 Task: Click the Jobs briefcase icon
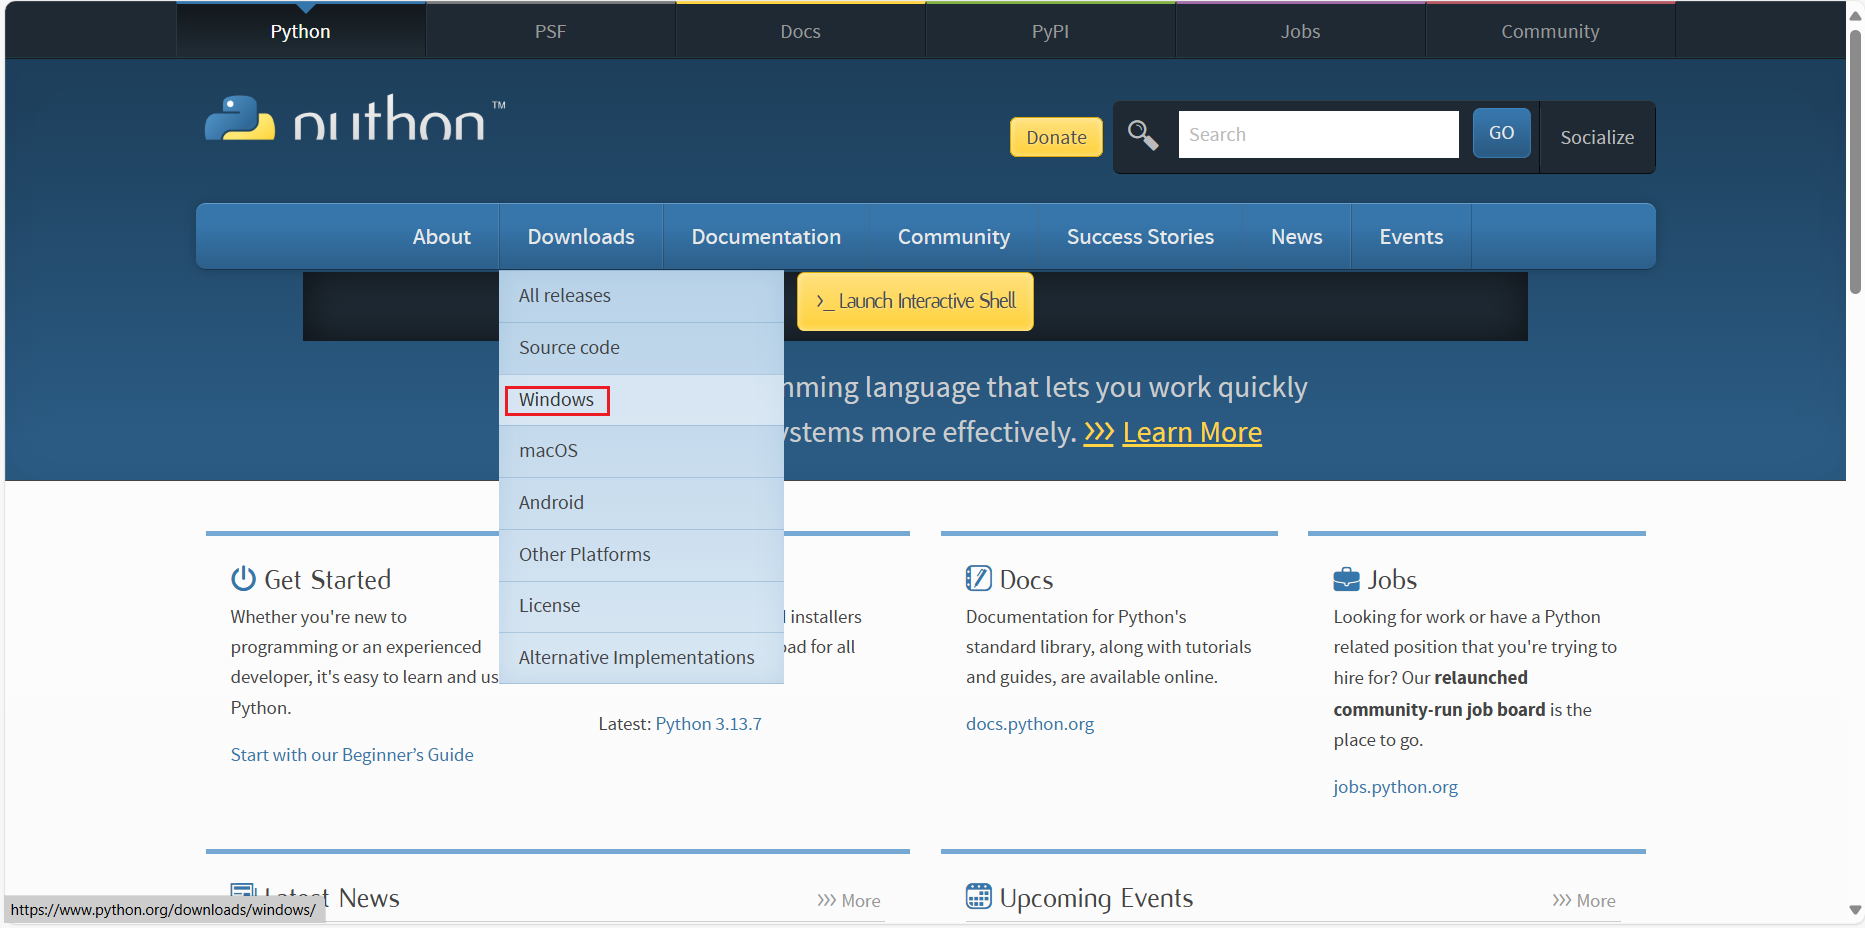(x=1346, y=579)
